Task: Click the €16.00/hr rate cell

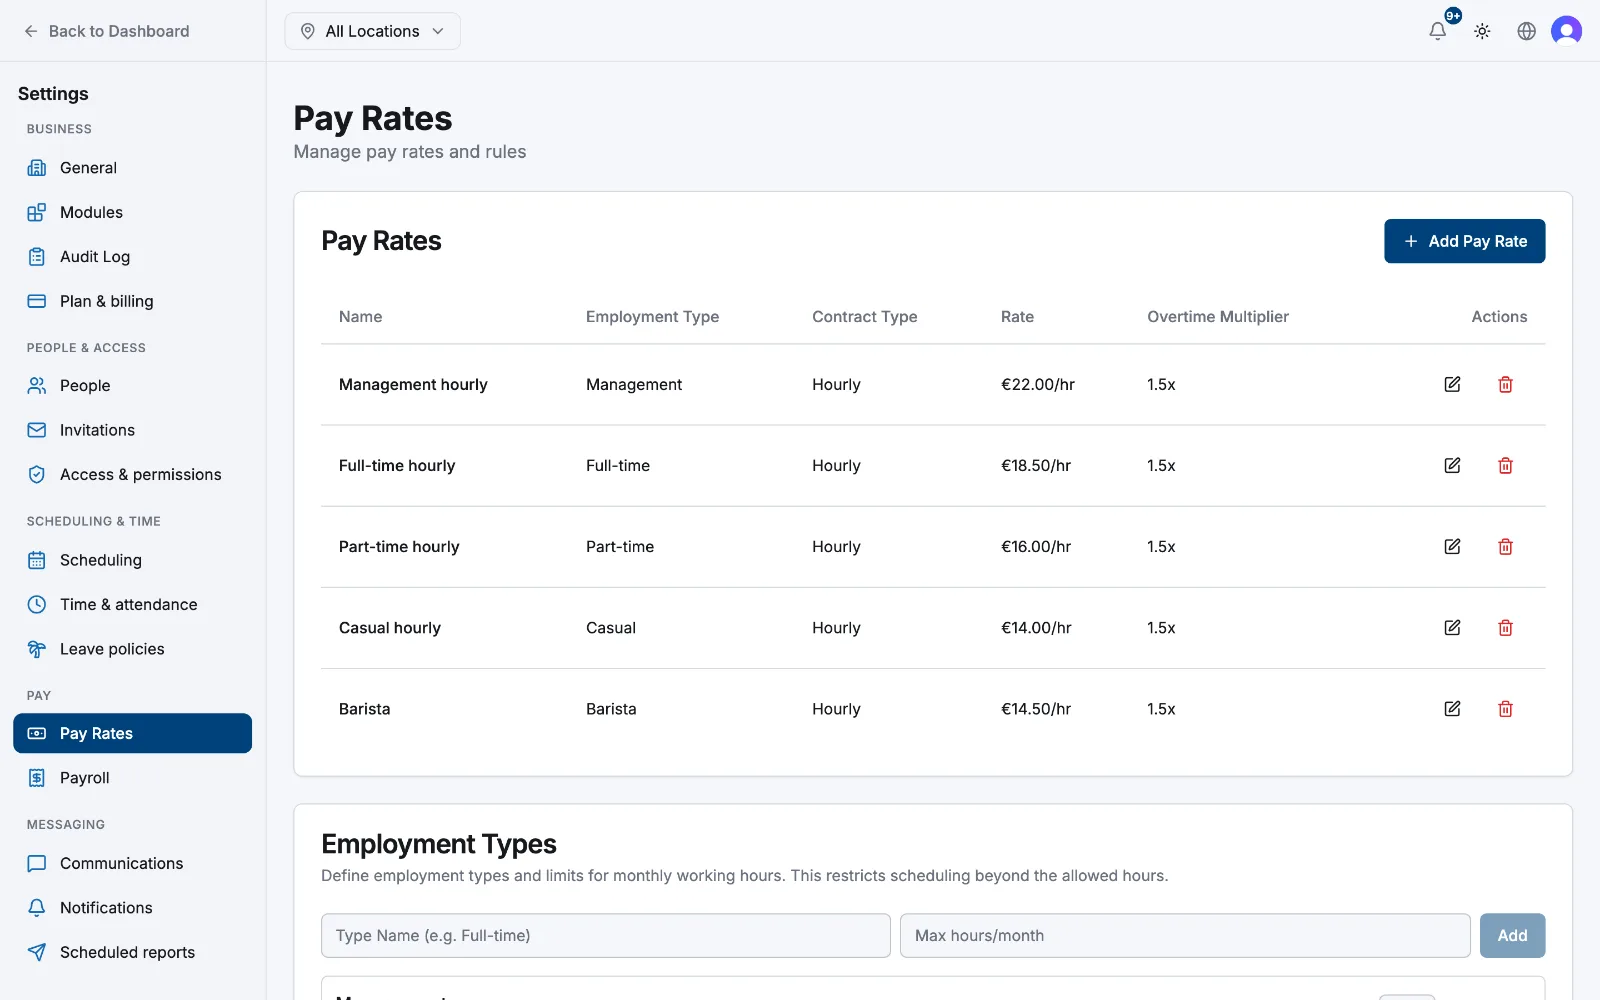Action: (x=1035, y=546)
